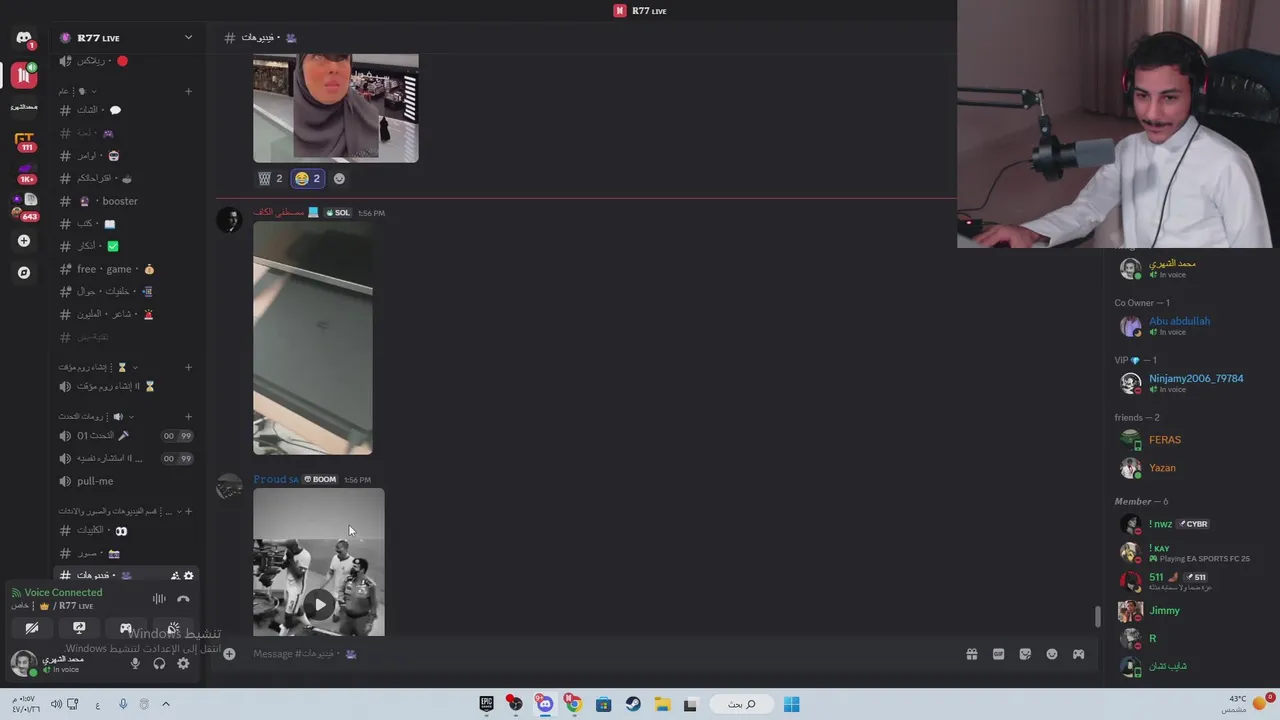Open the أذكار channel

pos(126,246)
